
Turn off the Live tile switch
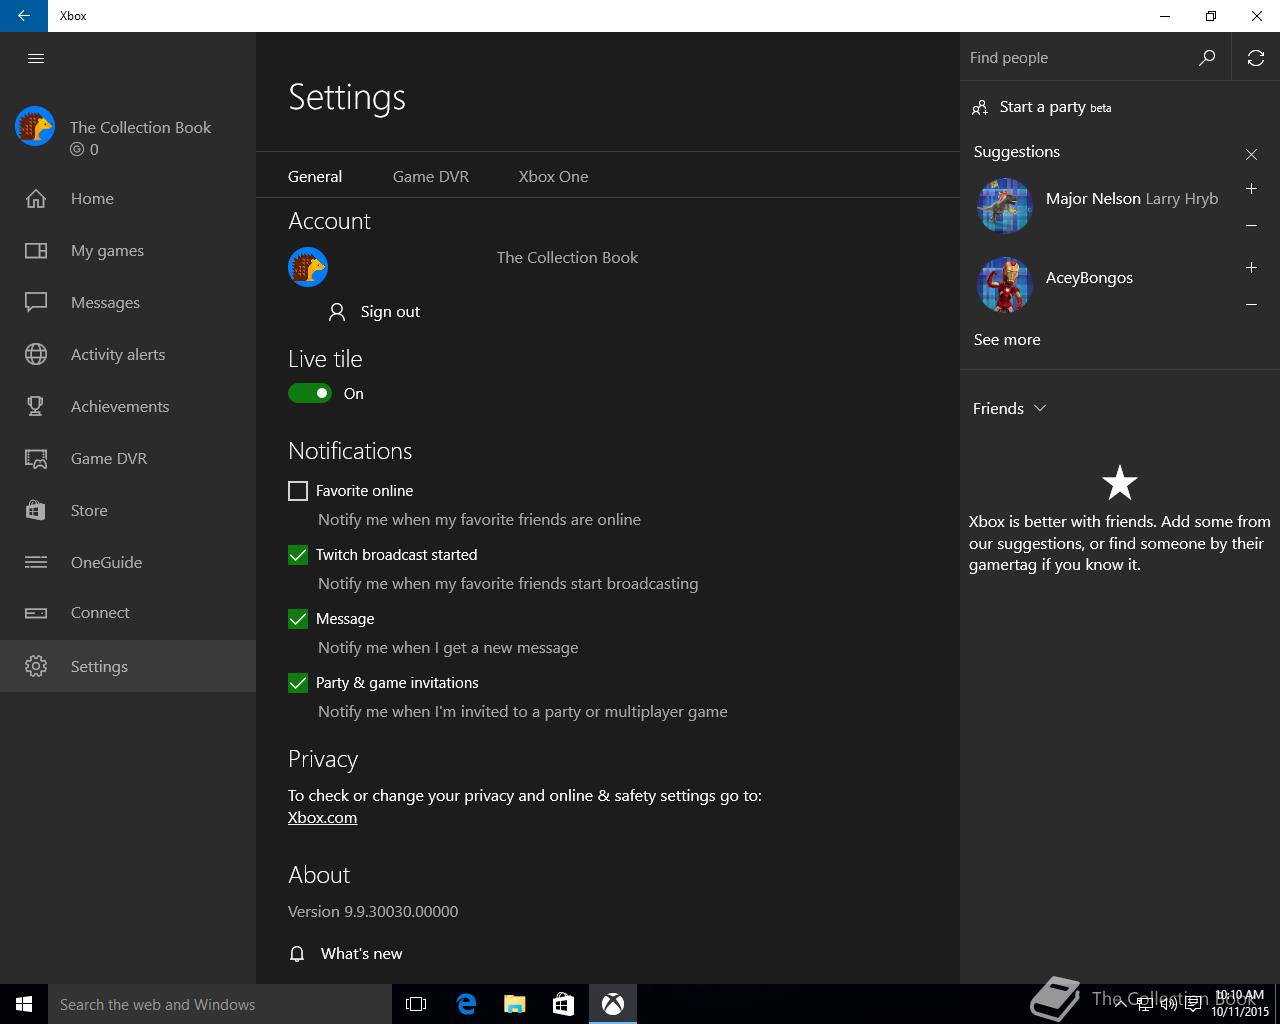coord(310,393)
